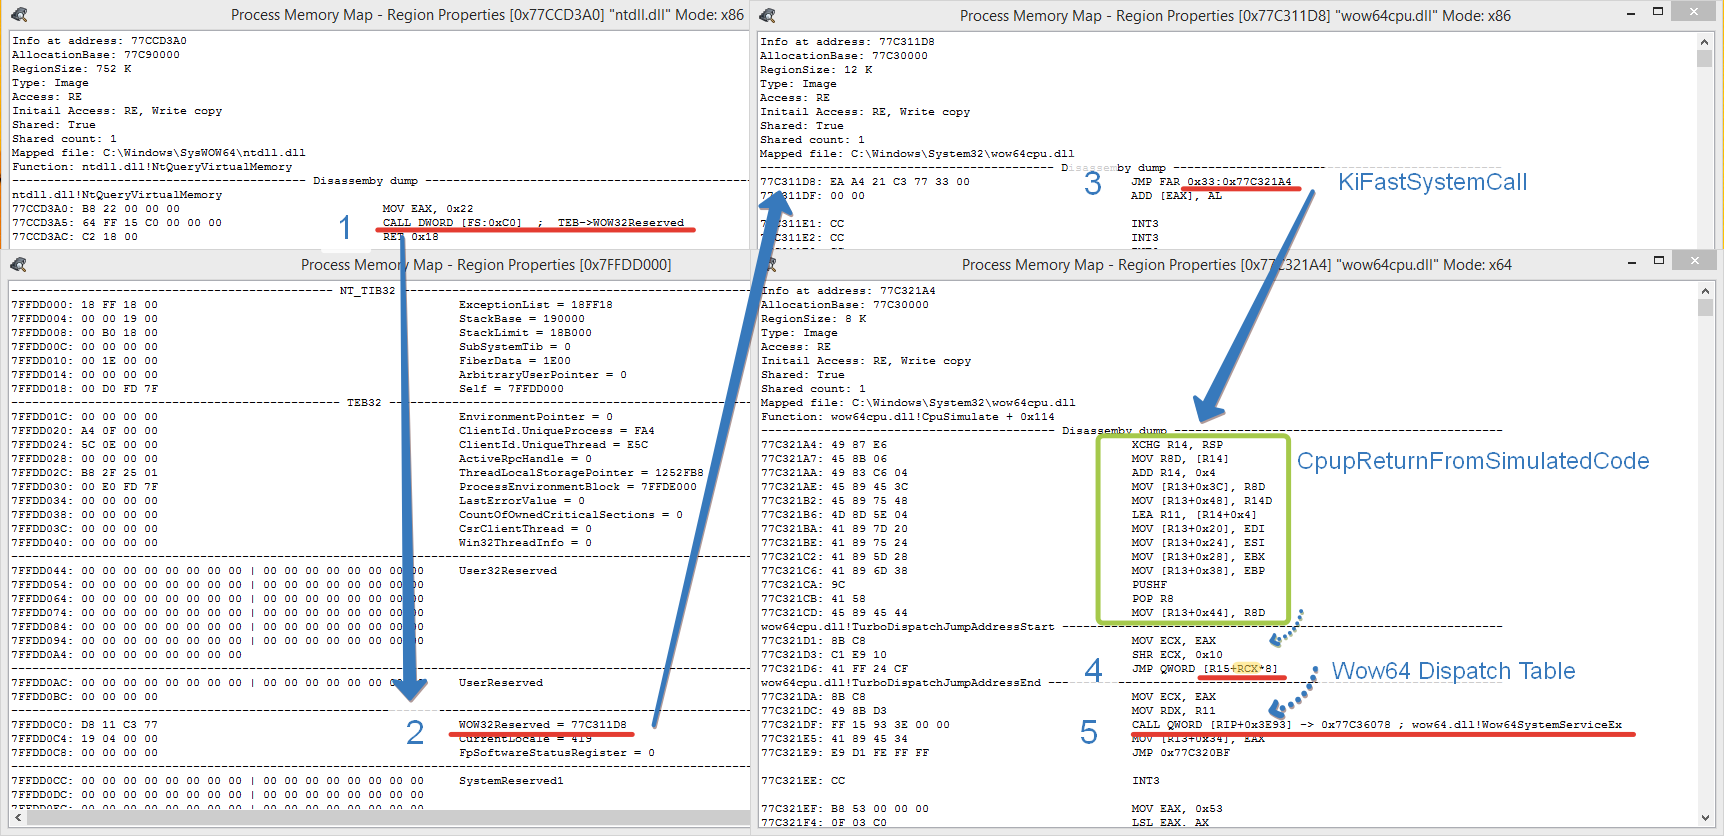The height and width of the screenshot is (836, 1724).
Task: Select the 'RegionSize: 752 K' line
Action: point(72,69)
